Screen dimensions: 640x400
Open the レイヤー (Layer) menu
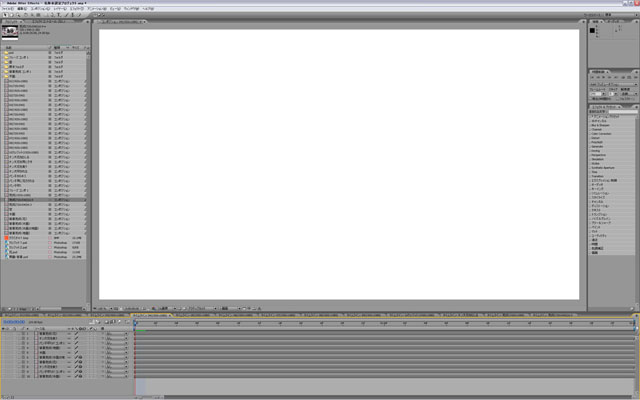coord(60,9)
